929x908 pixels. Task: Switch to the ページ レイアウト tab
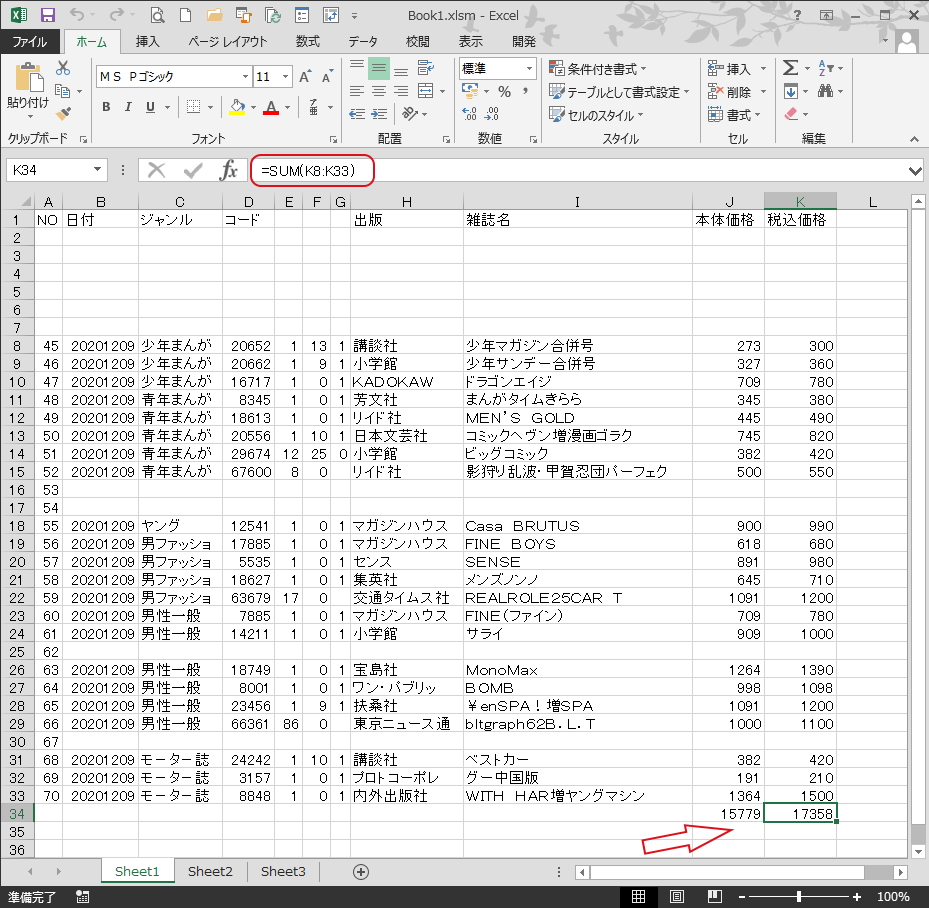pos(228,41)
